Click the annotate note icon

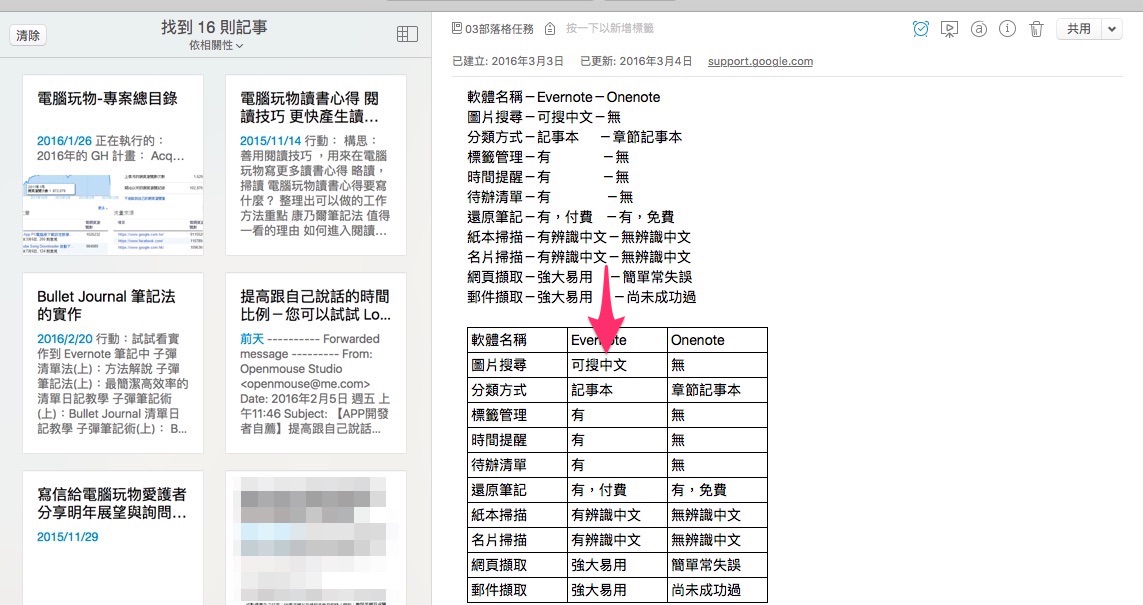coord(979,28)
